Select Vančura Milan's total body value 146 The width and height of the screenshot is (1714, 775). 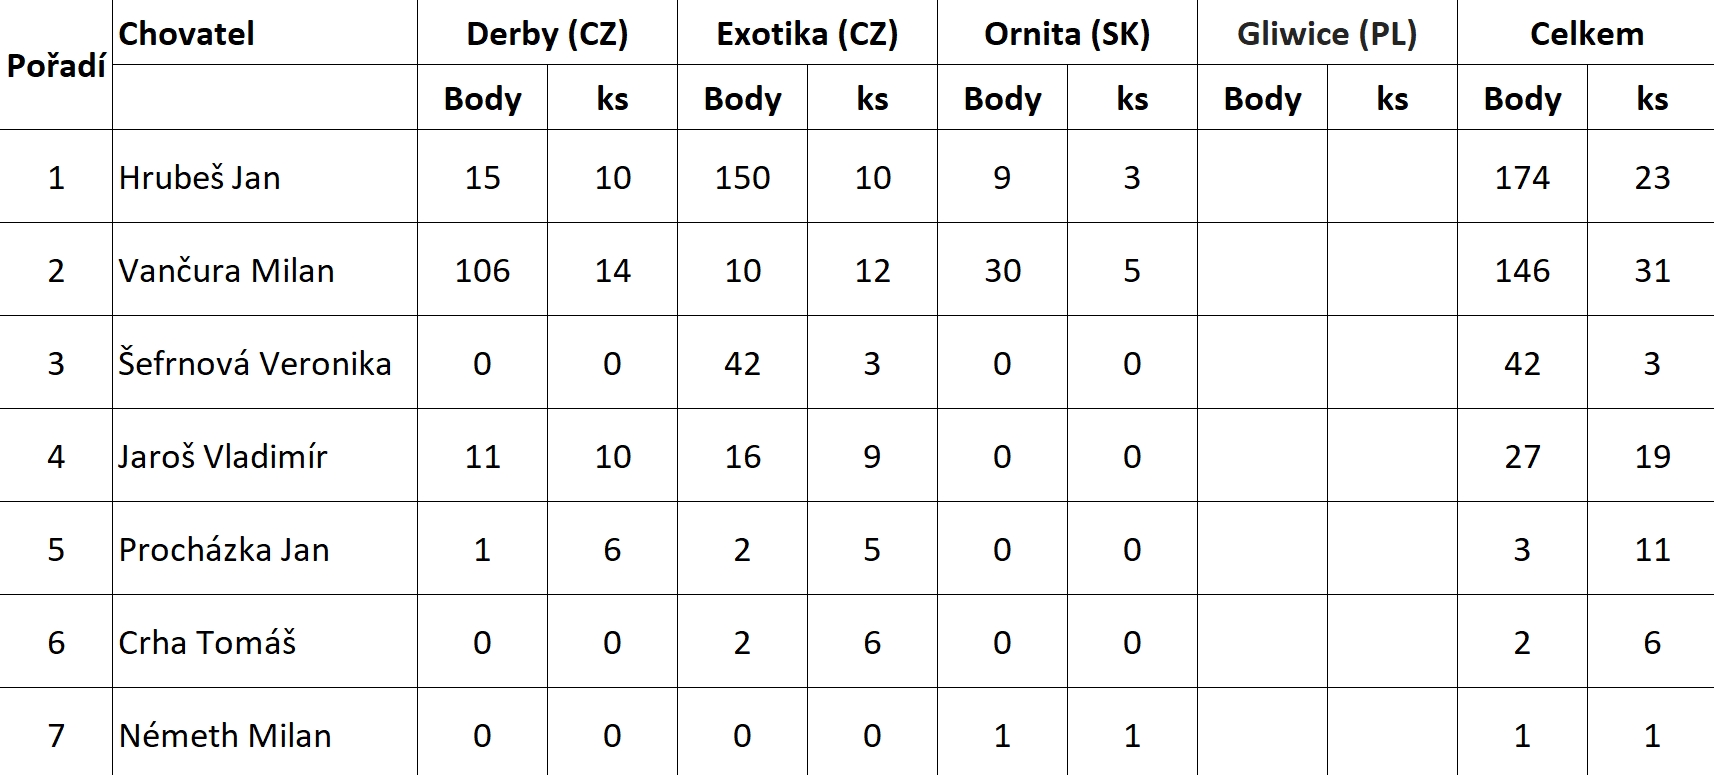click(1522, 271)
